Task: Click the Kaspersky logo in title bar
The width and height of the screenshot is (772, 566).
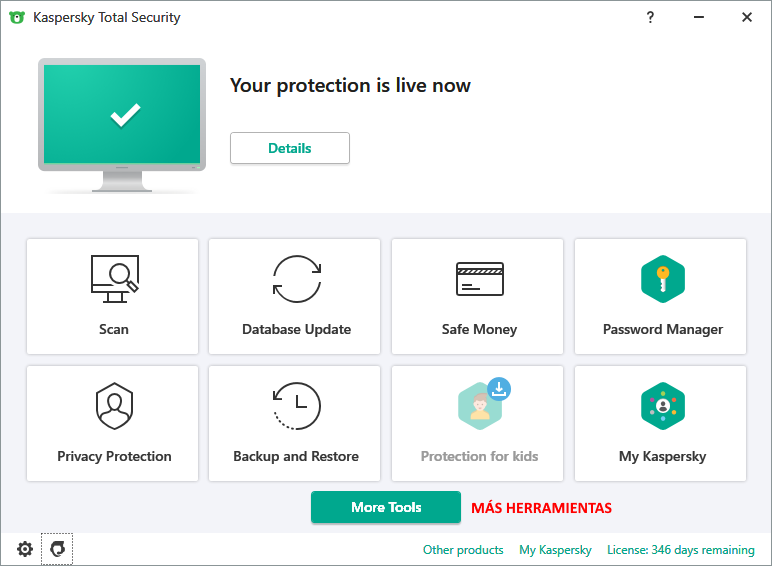Action: [17, 17]
